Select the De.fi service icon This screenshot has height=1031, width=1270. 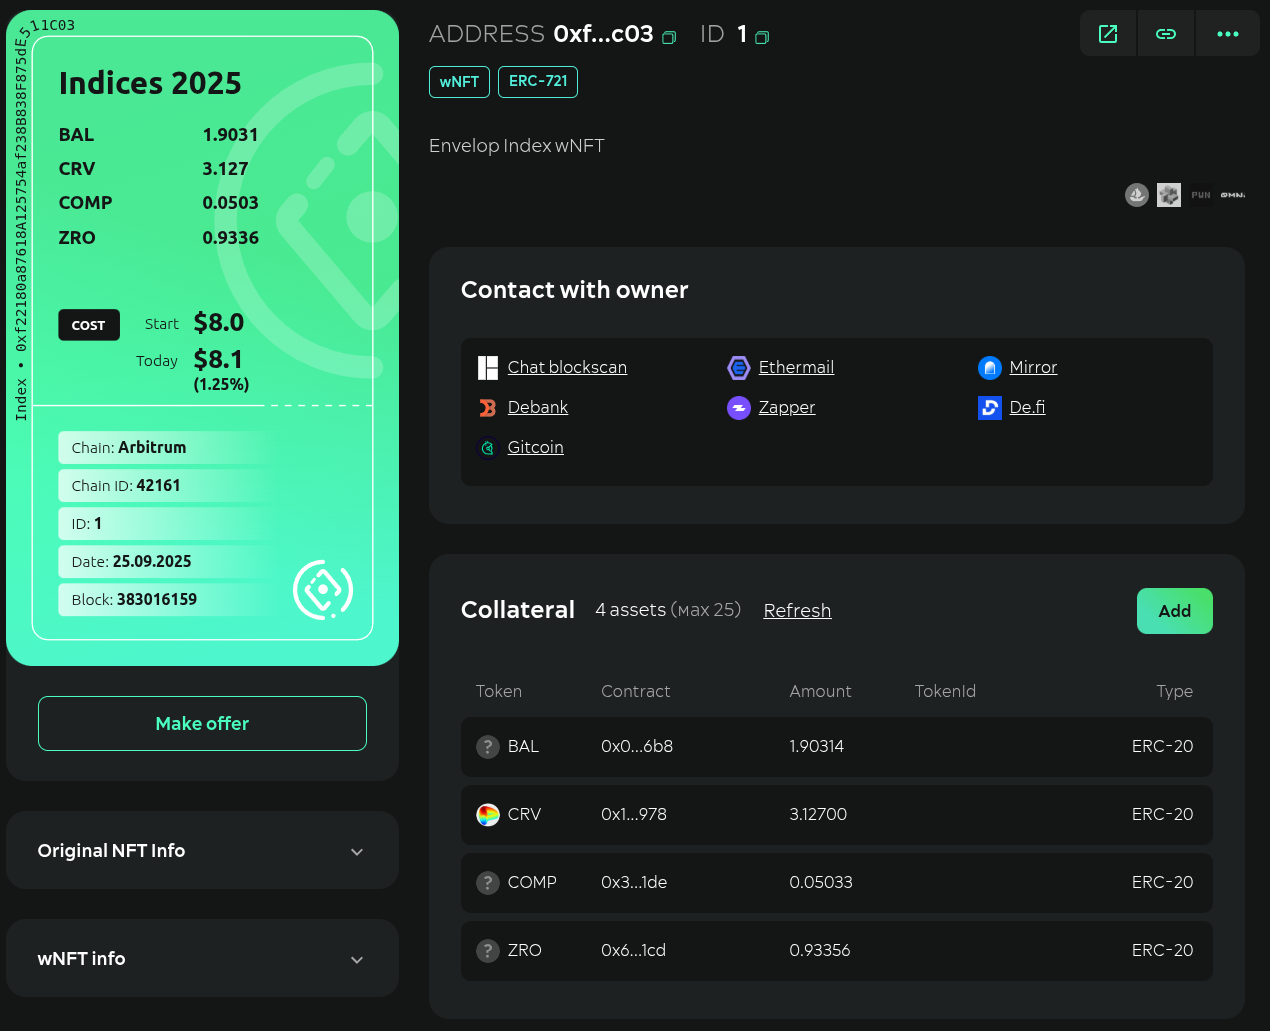click(989, 407)
